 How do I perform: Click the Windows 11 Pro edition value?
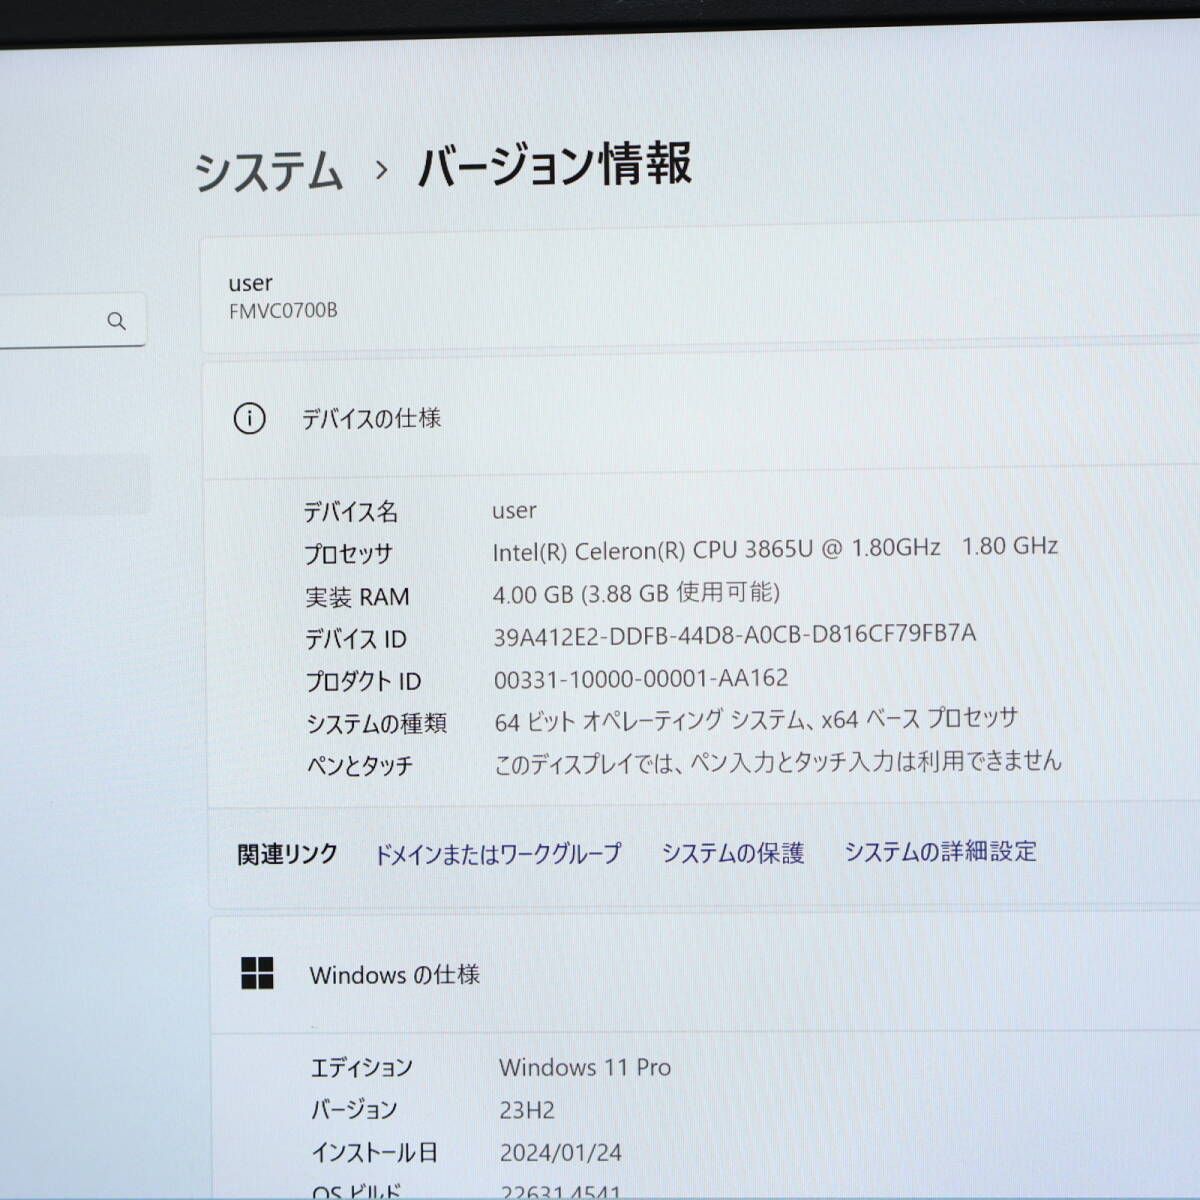tap(585, 1068)
